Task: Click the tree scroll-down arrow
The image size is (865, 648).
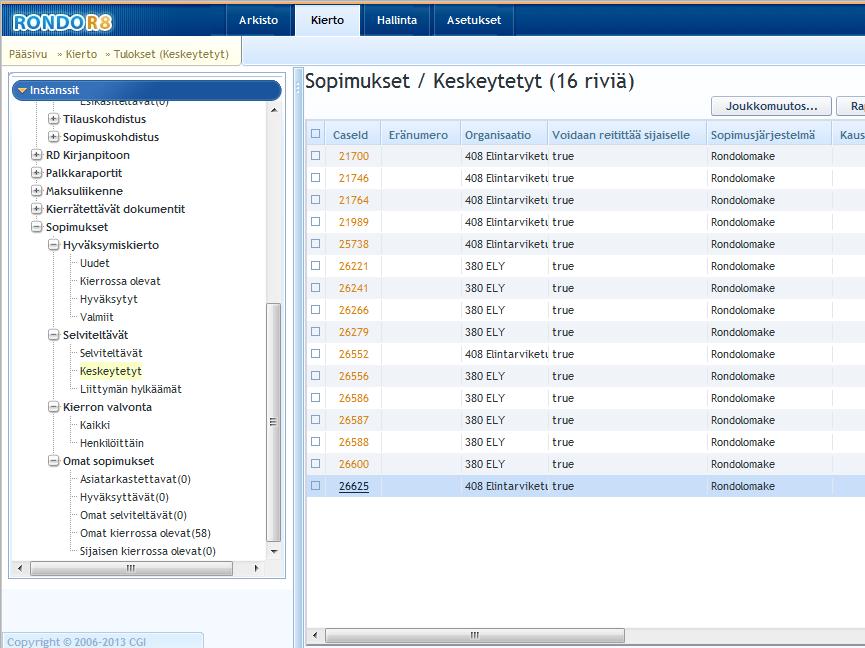Action: (x=274, y=551)
